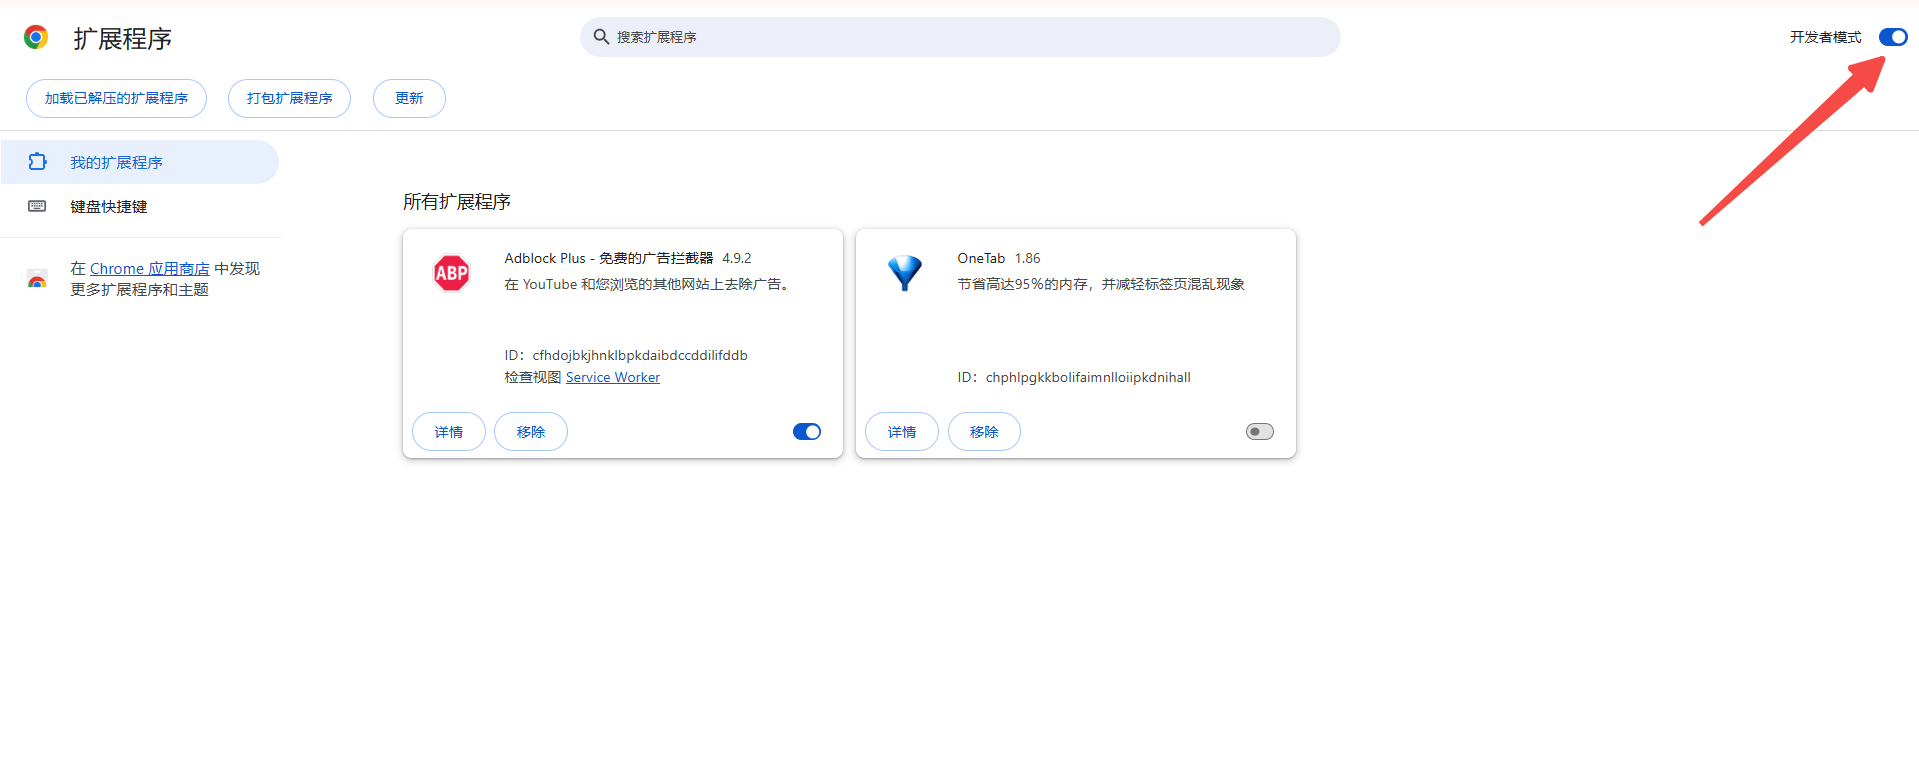Turn off 开发者模式 toggle
The image size is (1919, 775).
click(x=1893, y=37)
